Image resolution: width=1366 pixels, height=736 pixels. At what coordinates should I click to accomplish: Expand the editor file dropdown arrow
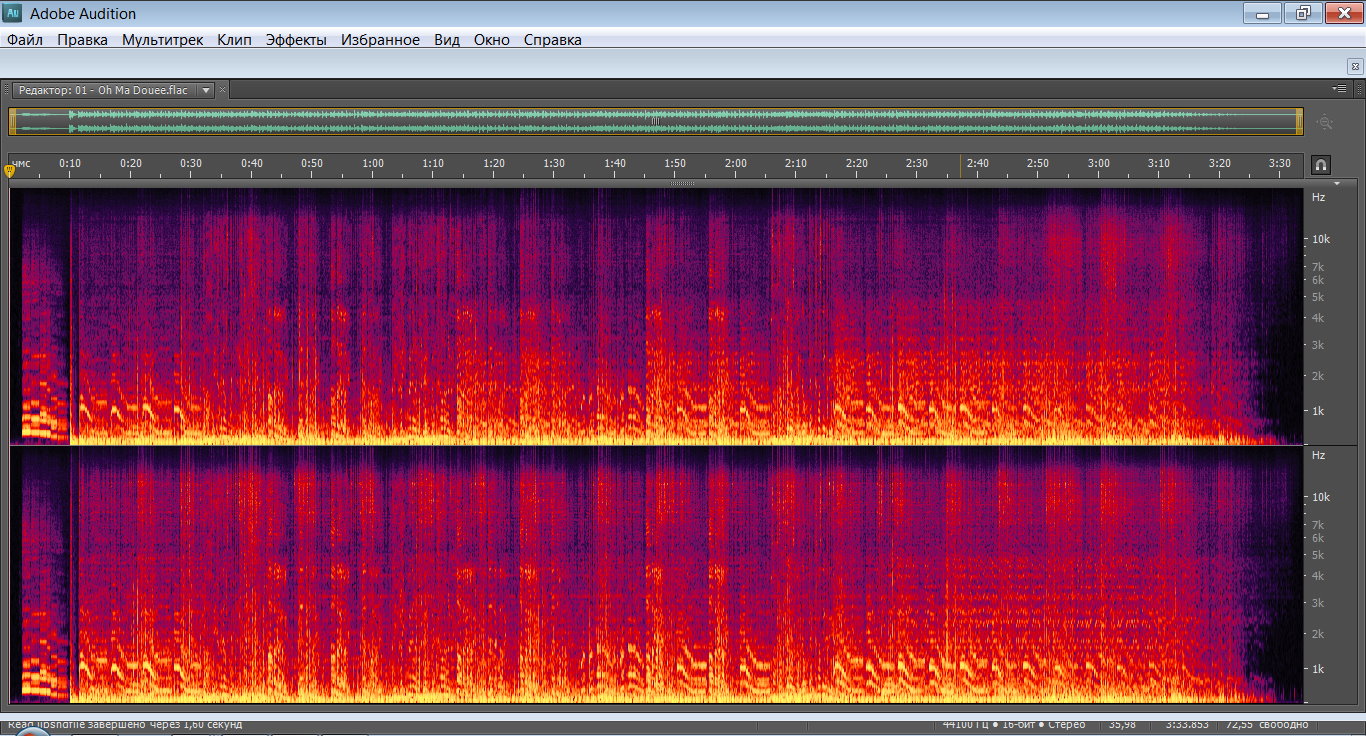tap(206, 90)
